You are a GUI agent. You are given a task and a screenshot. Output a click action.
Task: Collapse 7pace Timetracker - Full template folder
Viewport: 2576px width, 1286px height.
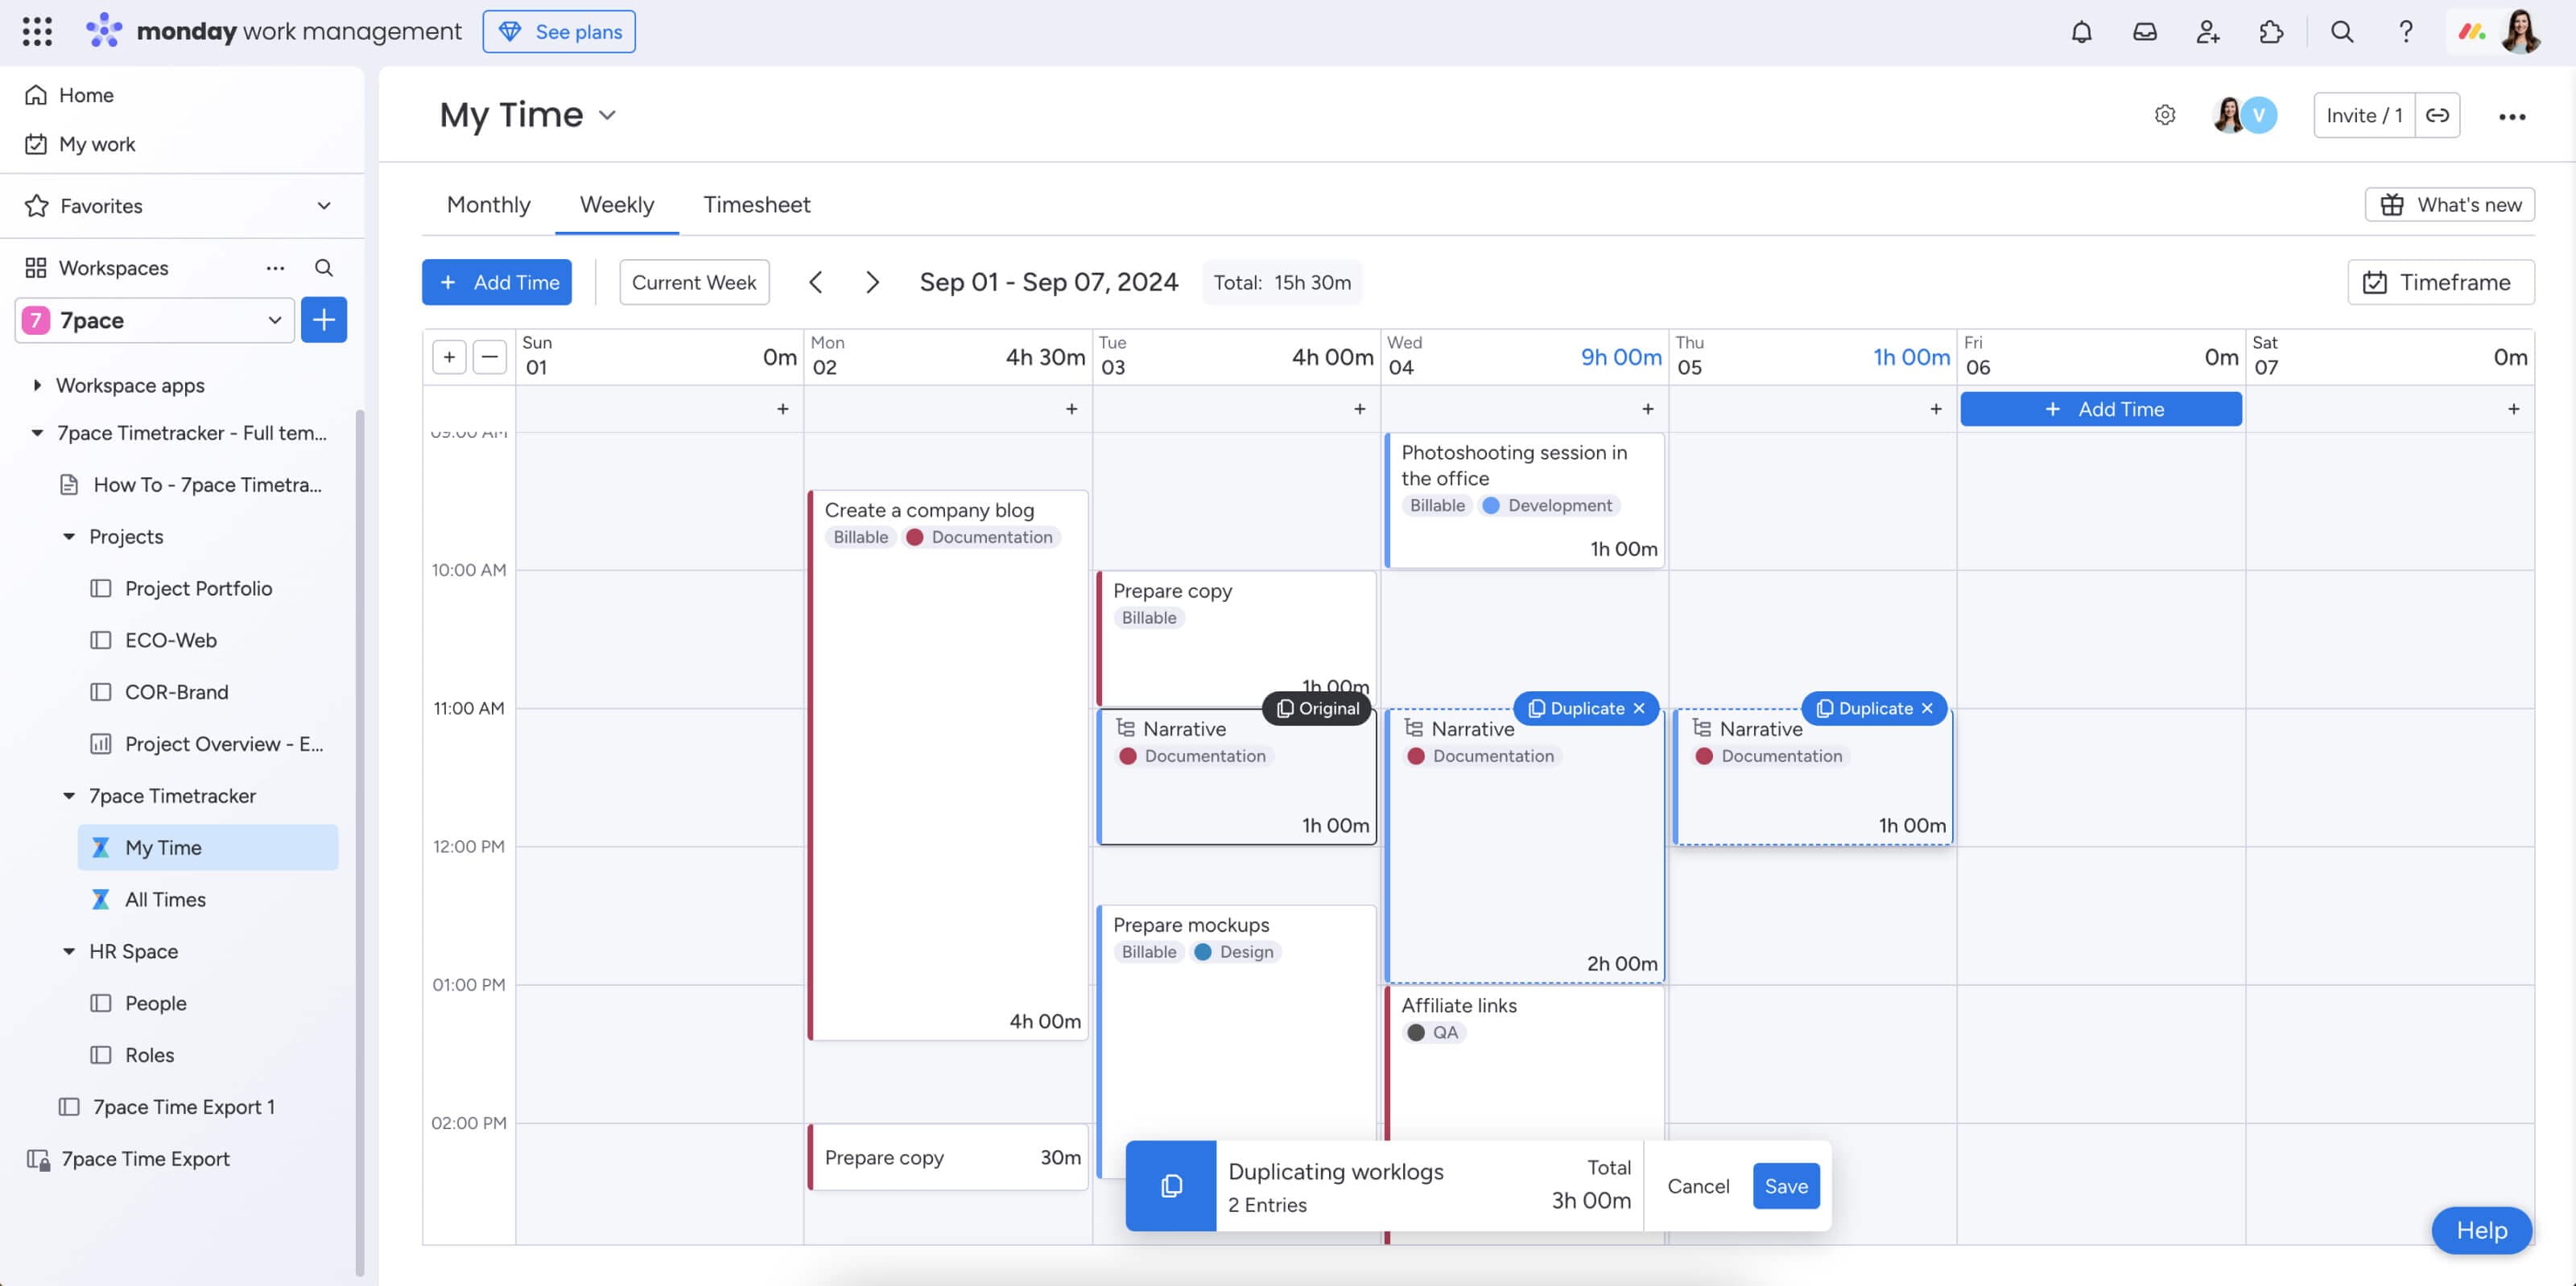(37, 433)
